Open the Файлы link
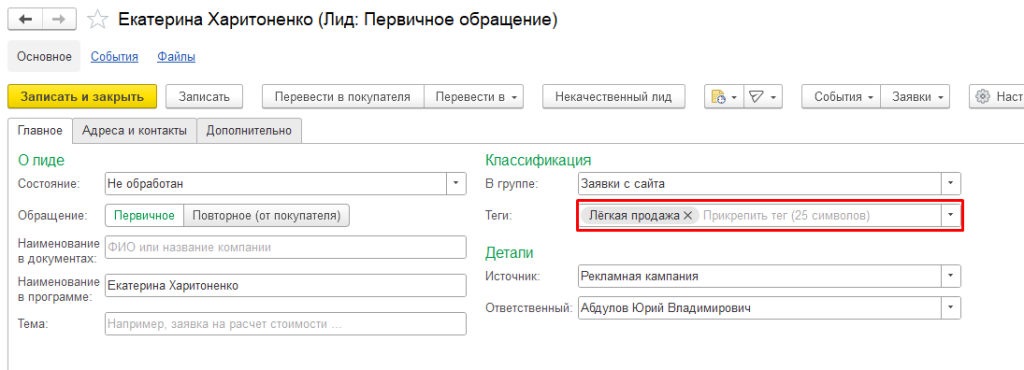 [x=176, y=57]
